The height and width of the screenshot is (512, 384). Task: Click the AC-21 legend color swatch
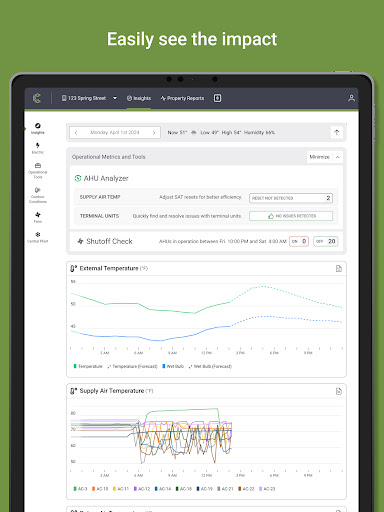219,489
